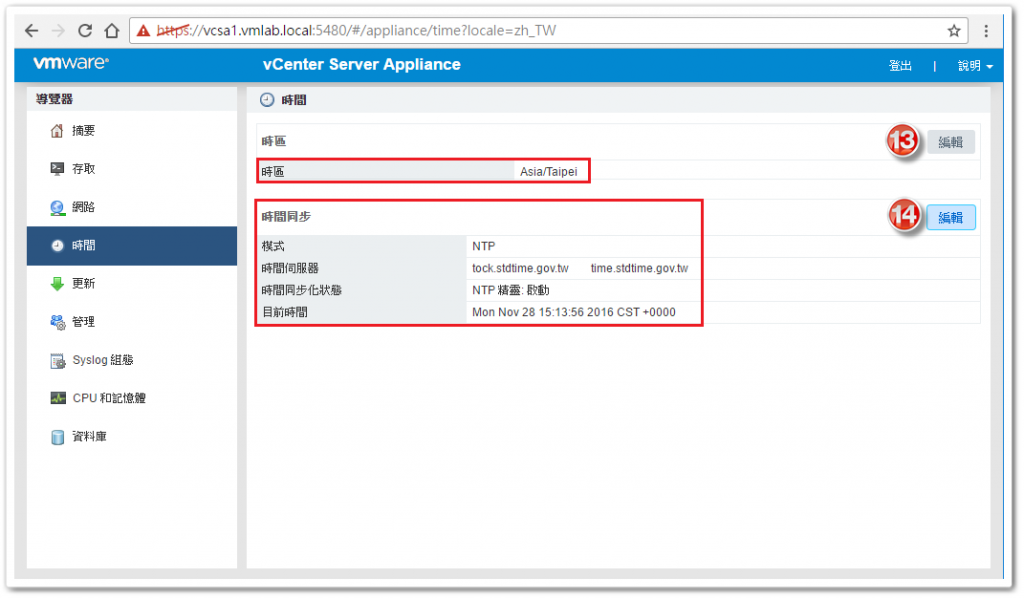Click the Syslog 組態 icon
This screenshot has width=1024, height=599.
(x=57, y=361)
